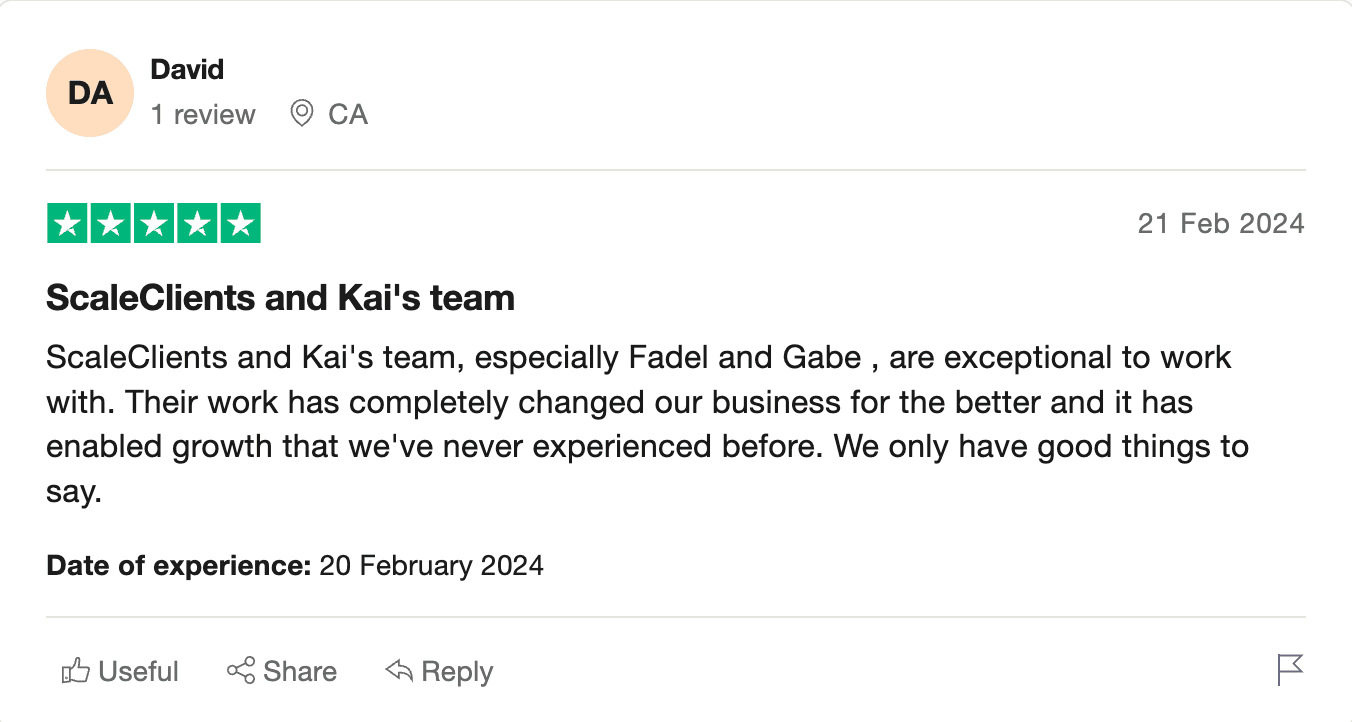Click the third green rating star
1352x722 pixels.
tap(154, 223)
